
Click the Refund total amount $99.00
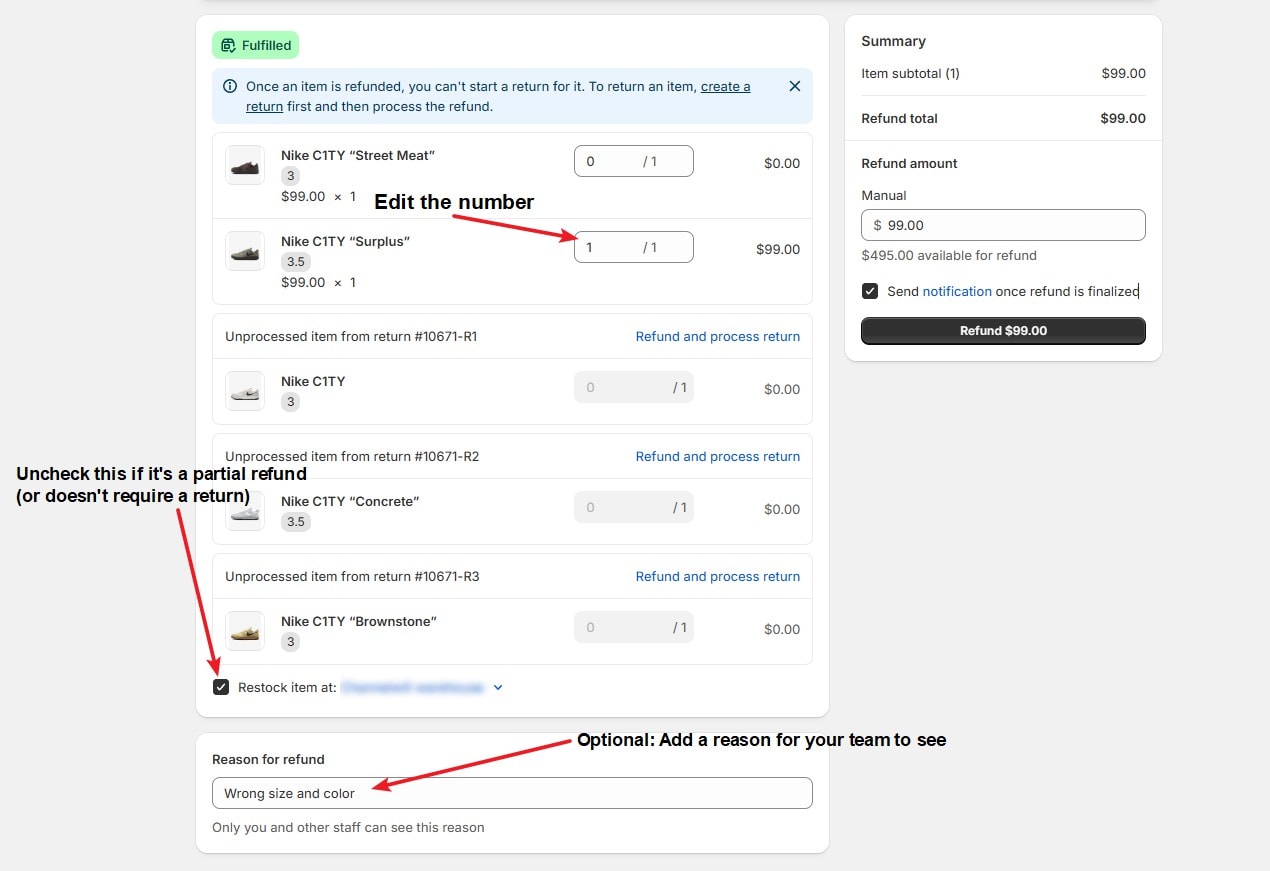(1123, 118)
